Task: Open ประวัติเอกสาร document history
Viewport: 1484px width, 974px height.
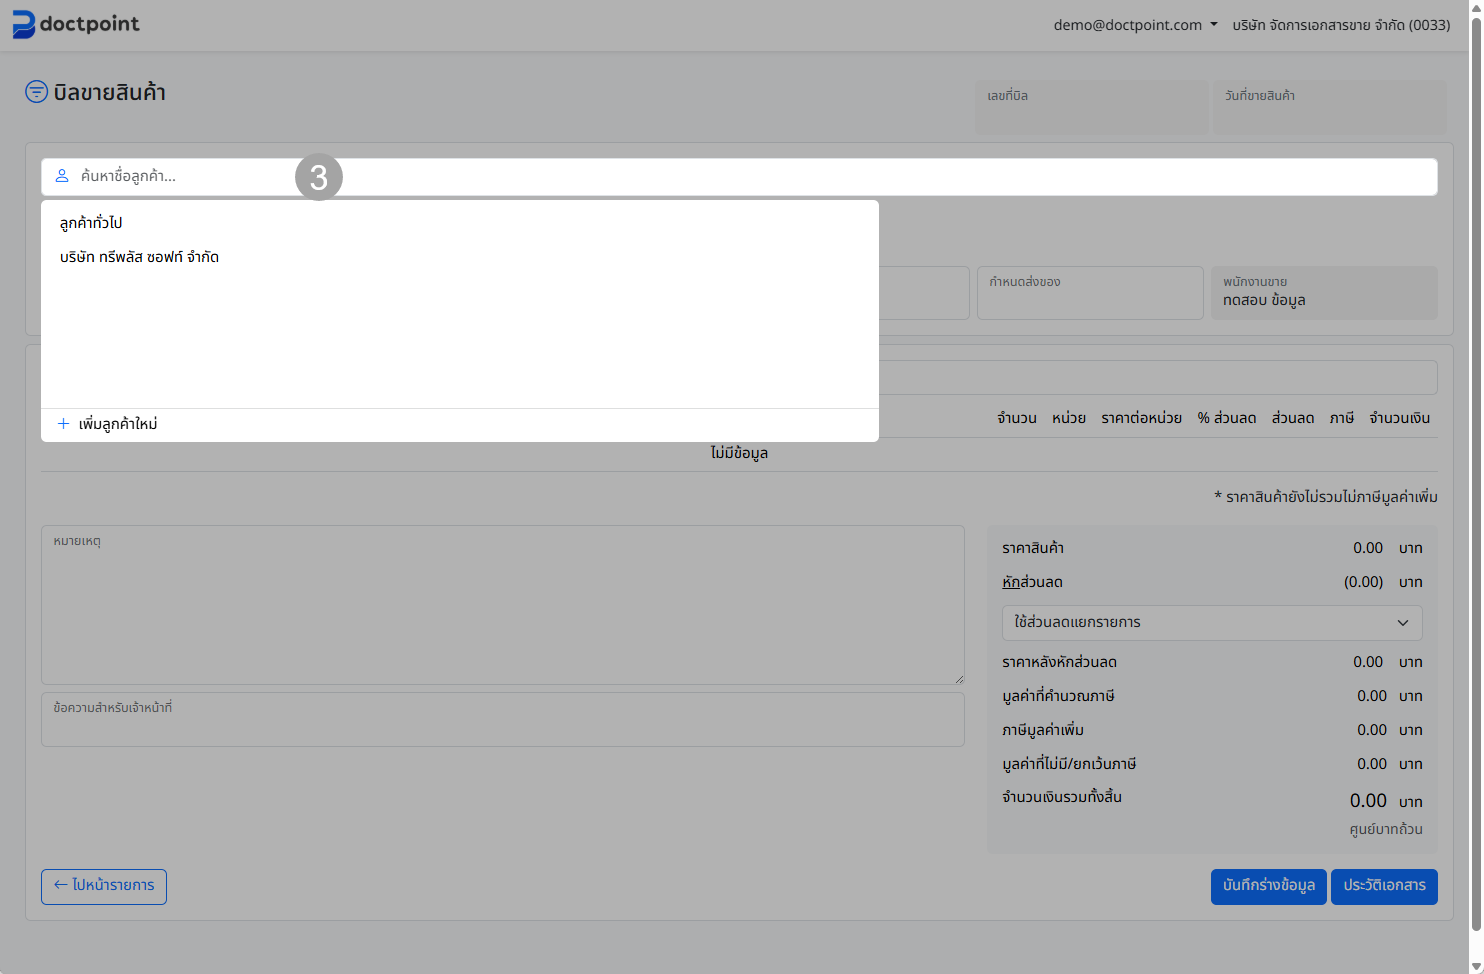Action: click(1383, 886)
